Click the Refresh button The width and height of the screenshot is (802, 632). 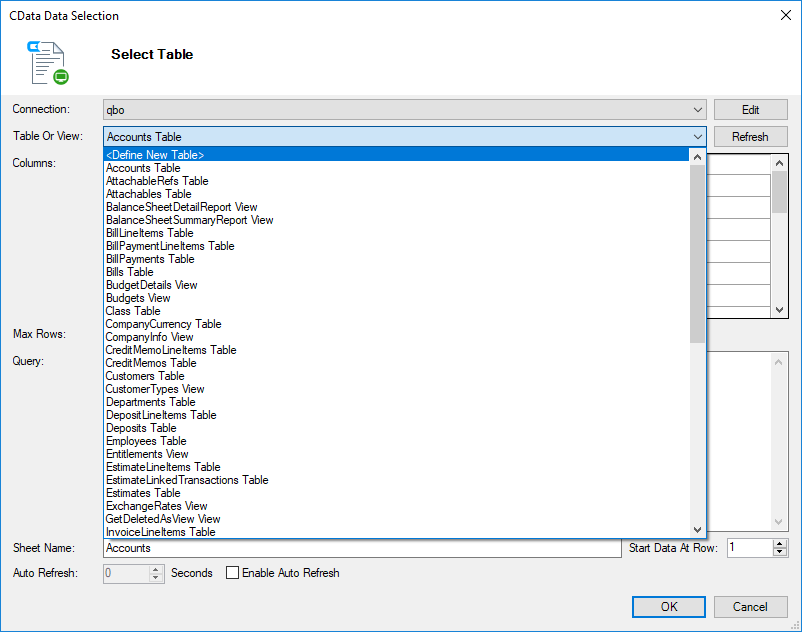click(750, 137)
